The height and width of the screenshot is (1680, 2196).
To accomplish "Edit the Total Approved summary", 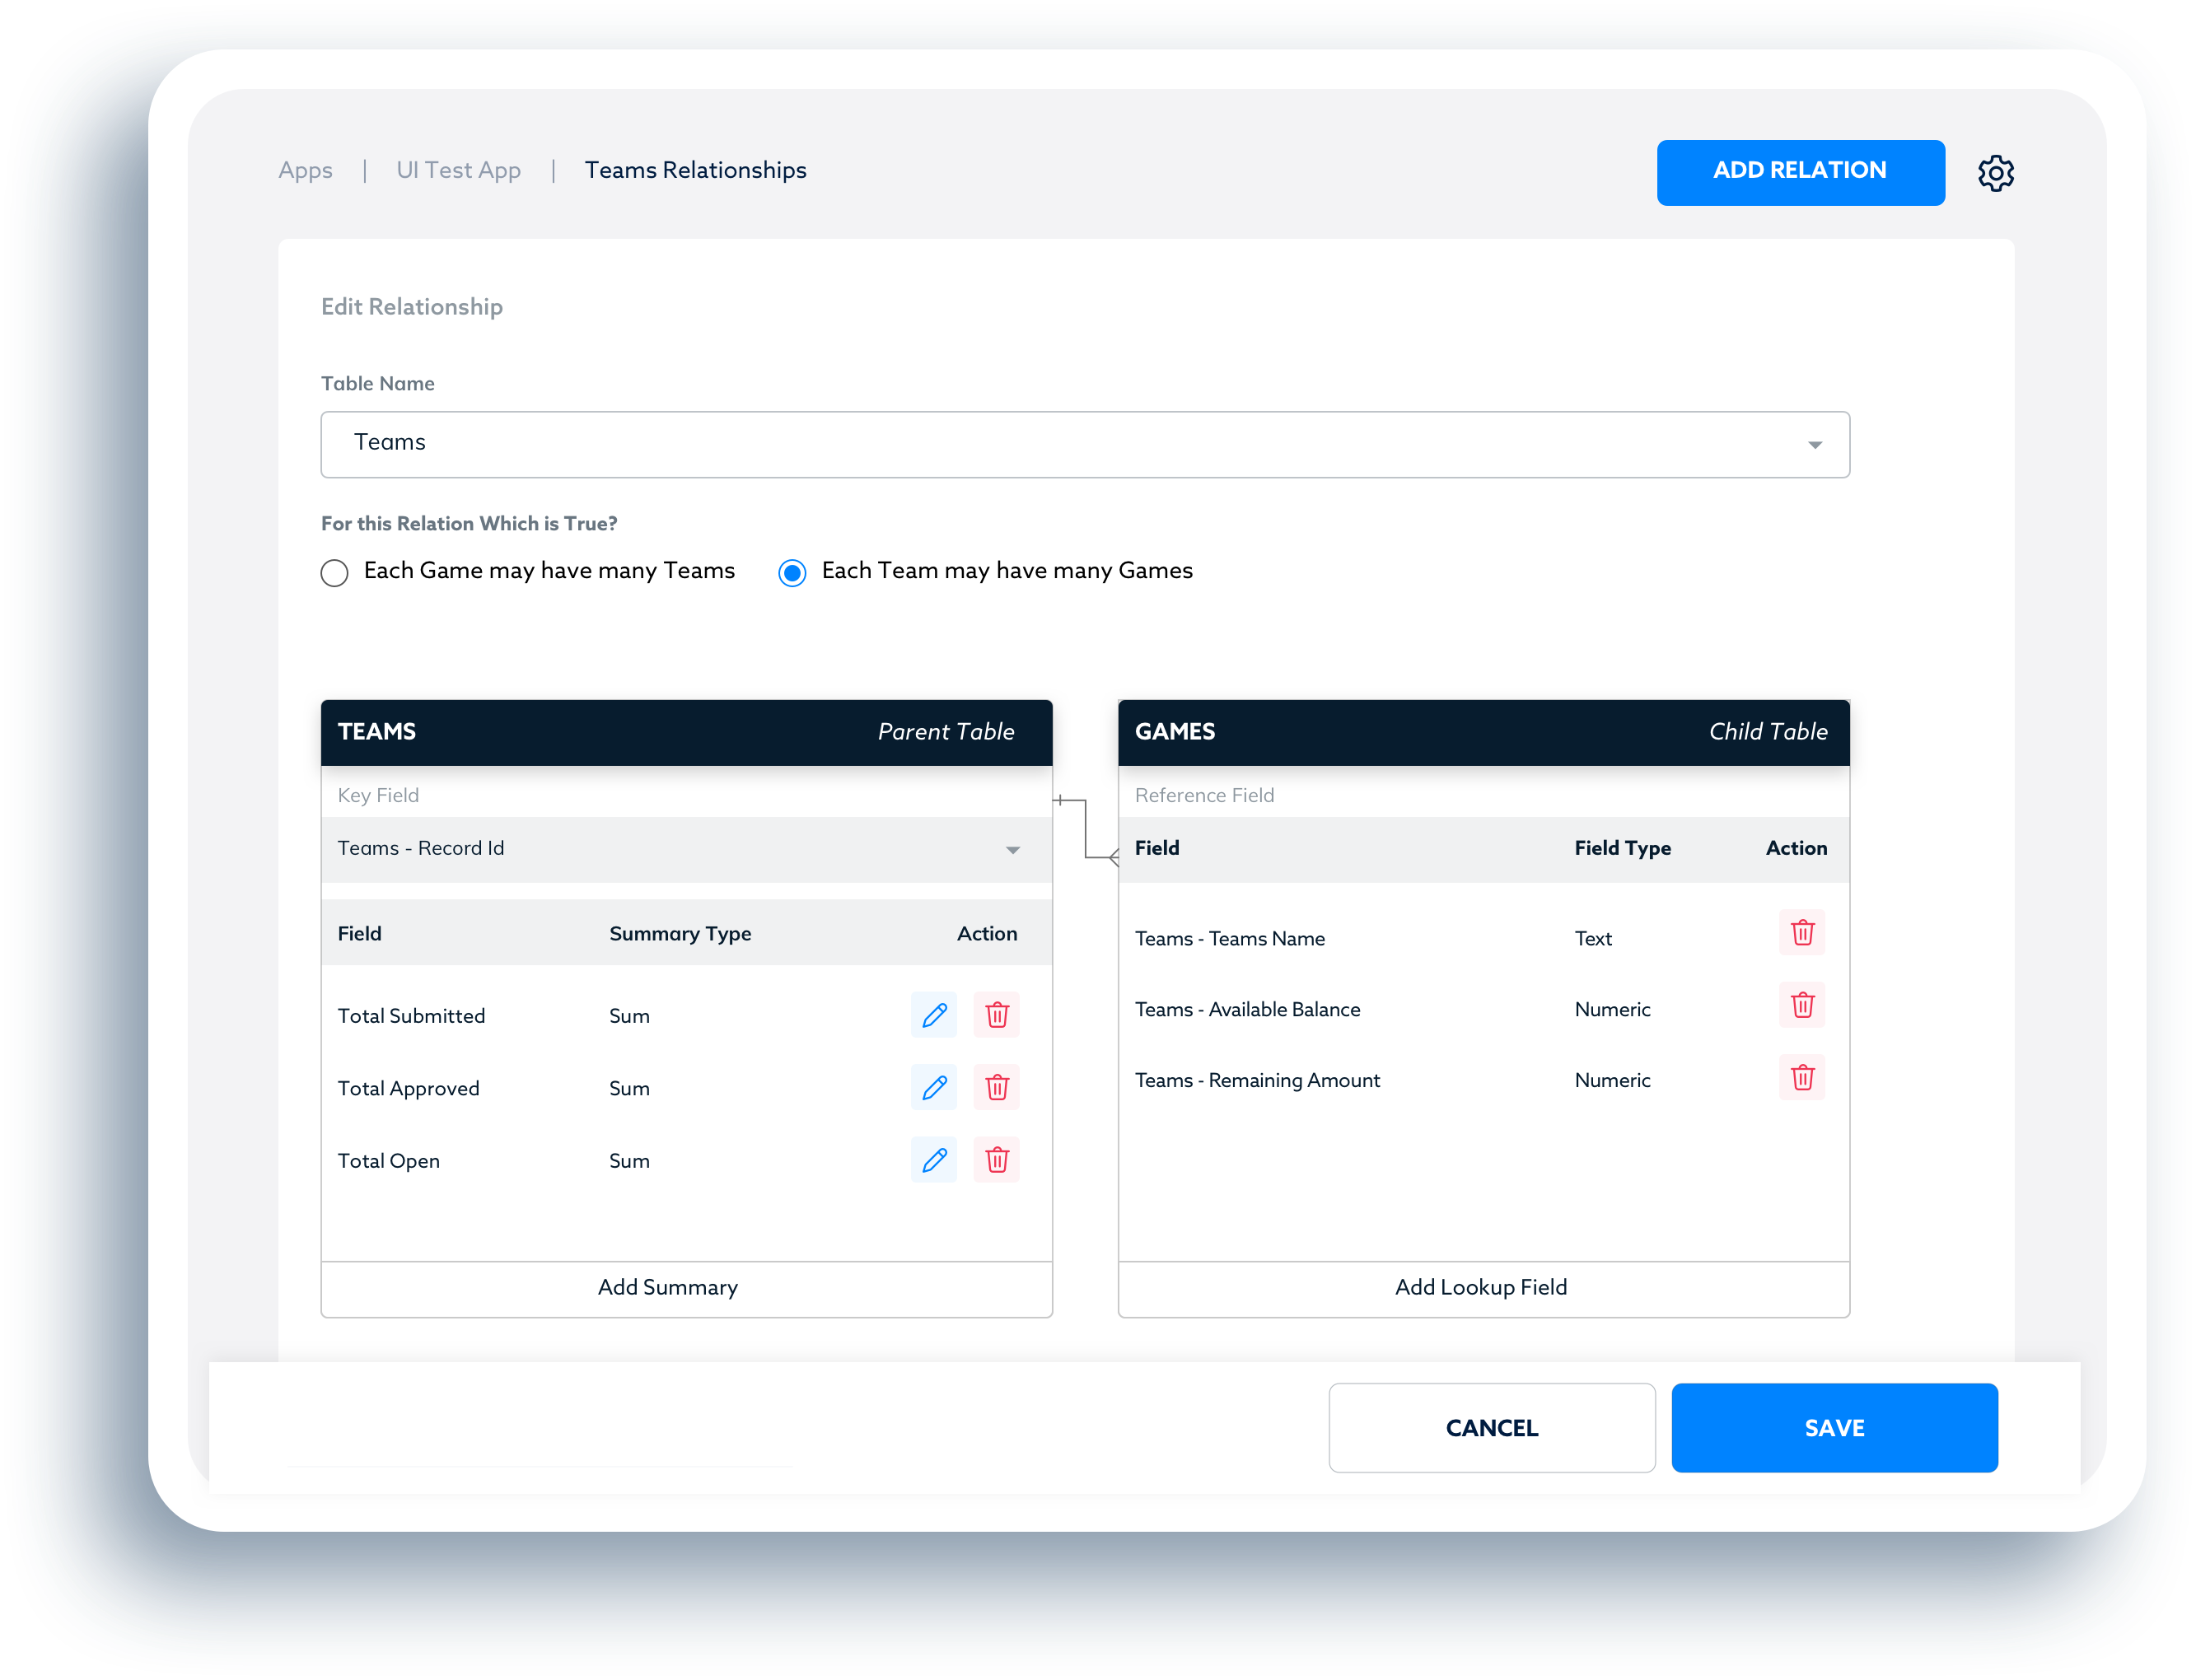I will point(934,1087).
